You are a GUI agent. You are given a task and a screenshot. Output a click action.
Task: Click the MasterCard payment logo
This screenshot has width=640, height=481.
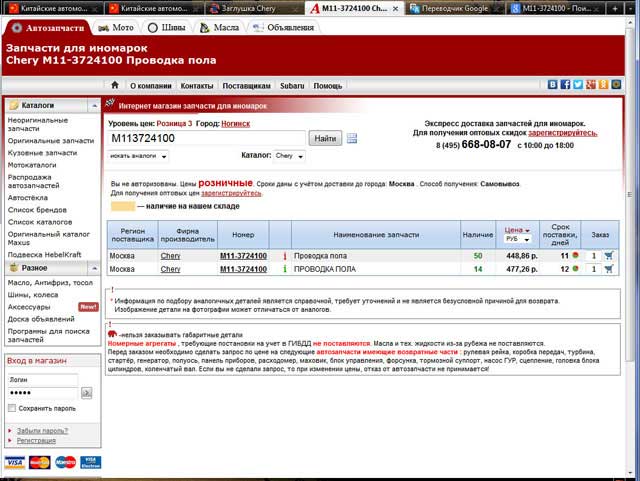pyautogui.click(x=40, y=463)
